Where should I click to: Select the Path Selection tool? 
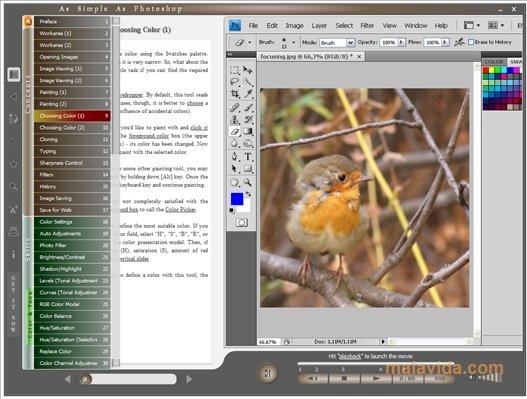235,169
